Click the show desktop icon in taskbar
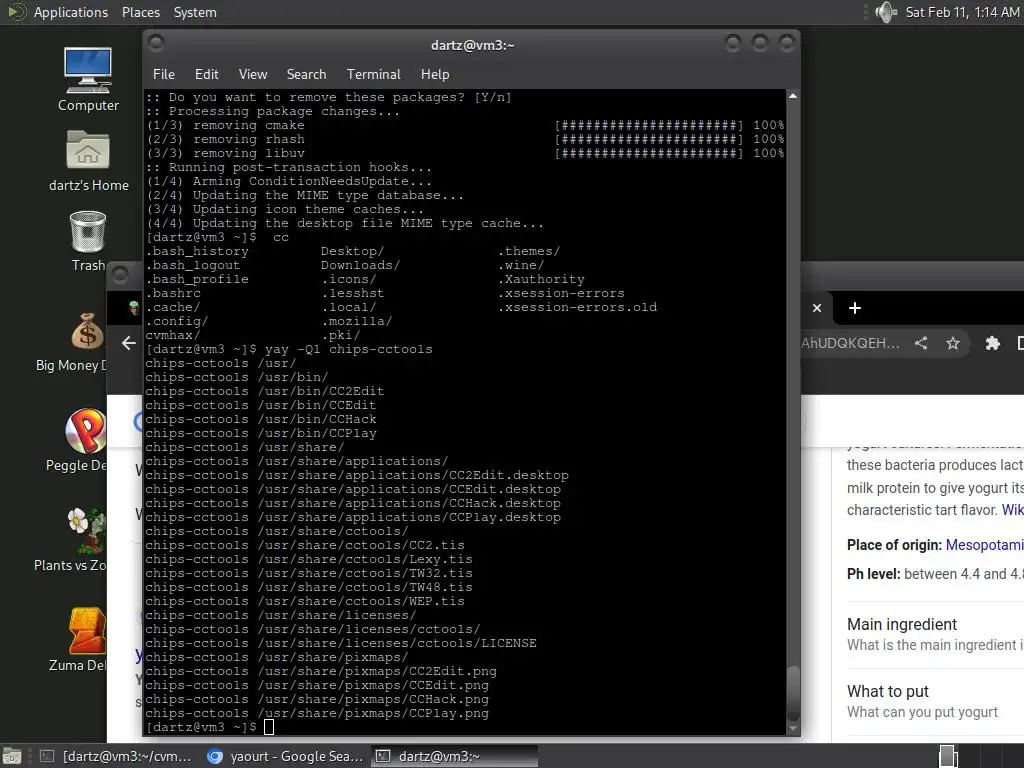Screen dimensions: 1024x768 tap(11, 756)
